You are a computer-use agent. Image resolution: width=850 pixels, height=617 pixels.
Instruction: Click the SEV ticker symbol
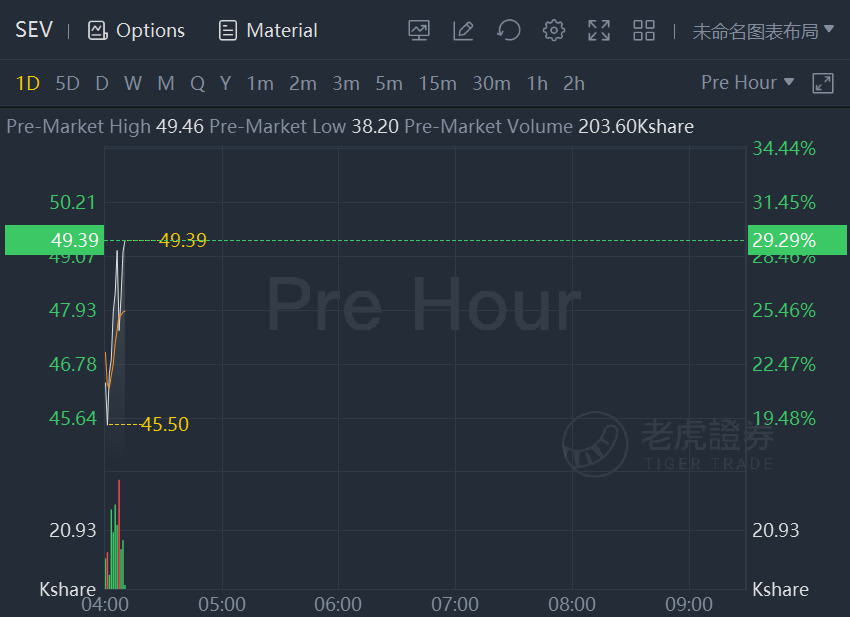click(34, 30)
